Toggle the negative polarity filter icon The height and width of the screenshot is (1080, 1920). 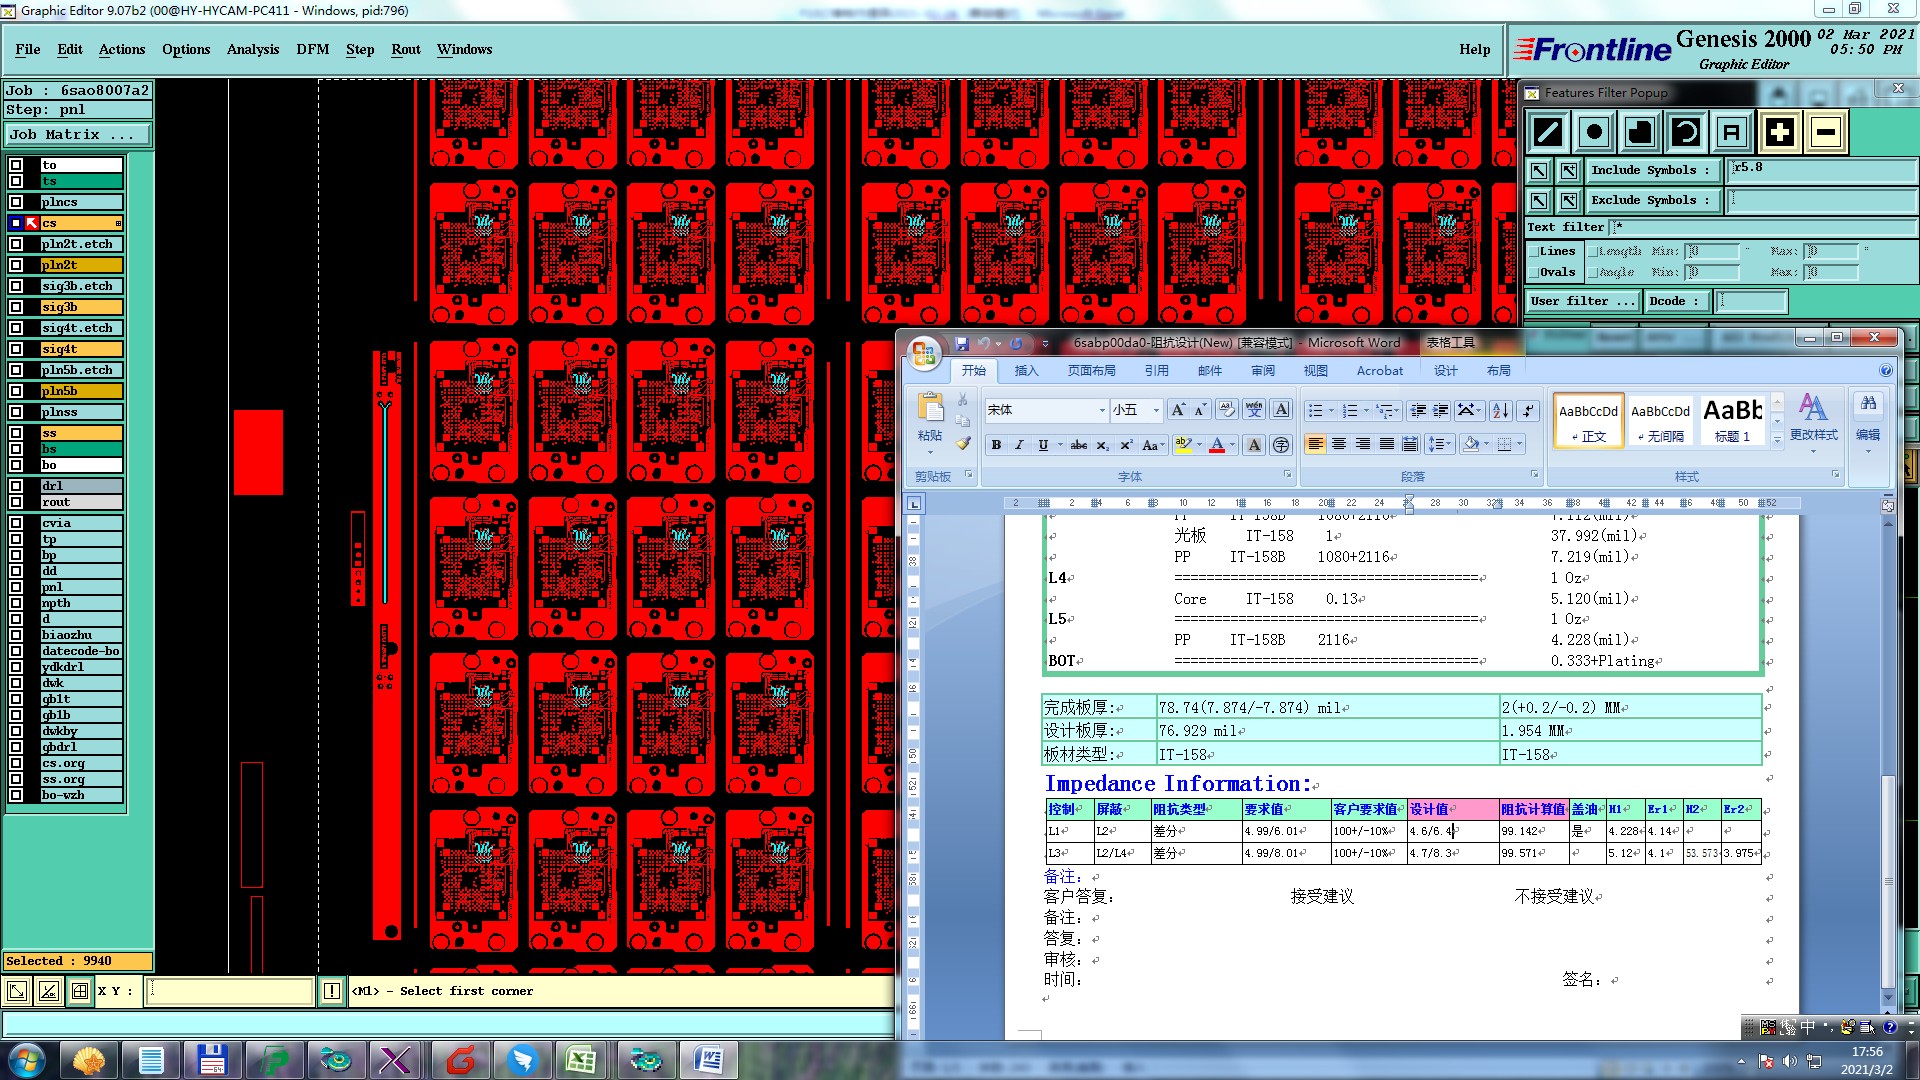point(1825,132)
